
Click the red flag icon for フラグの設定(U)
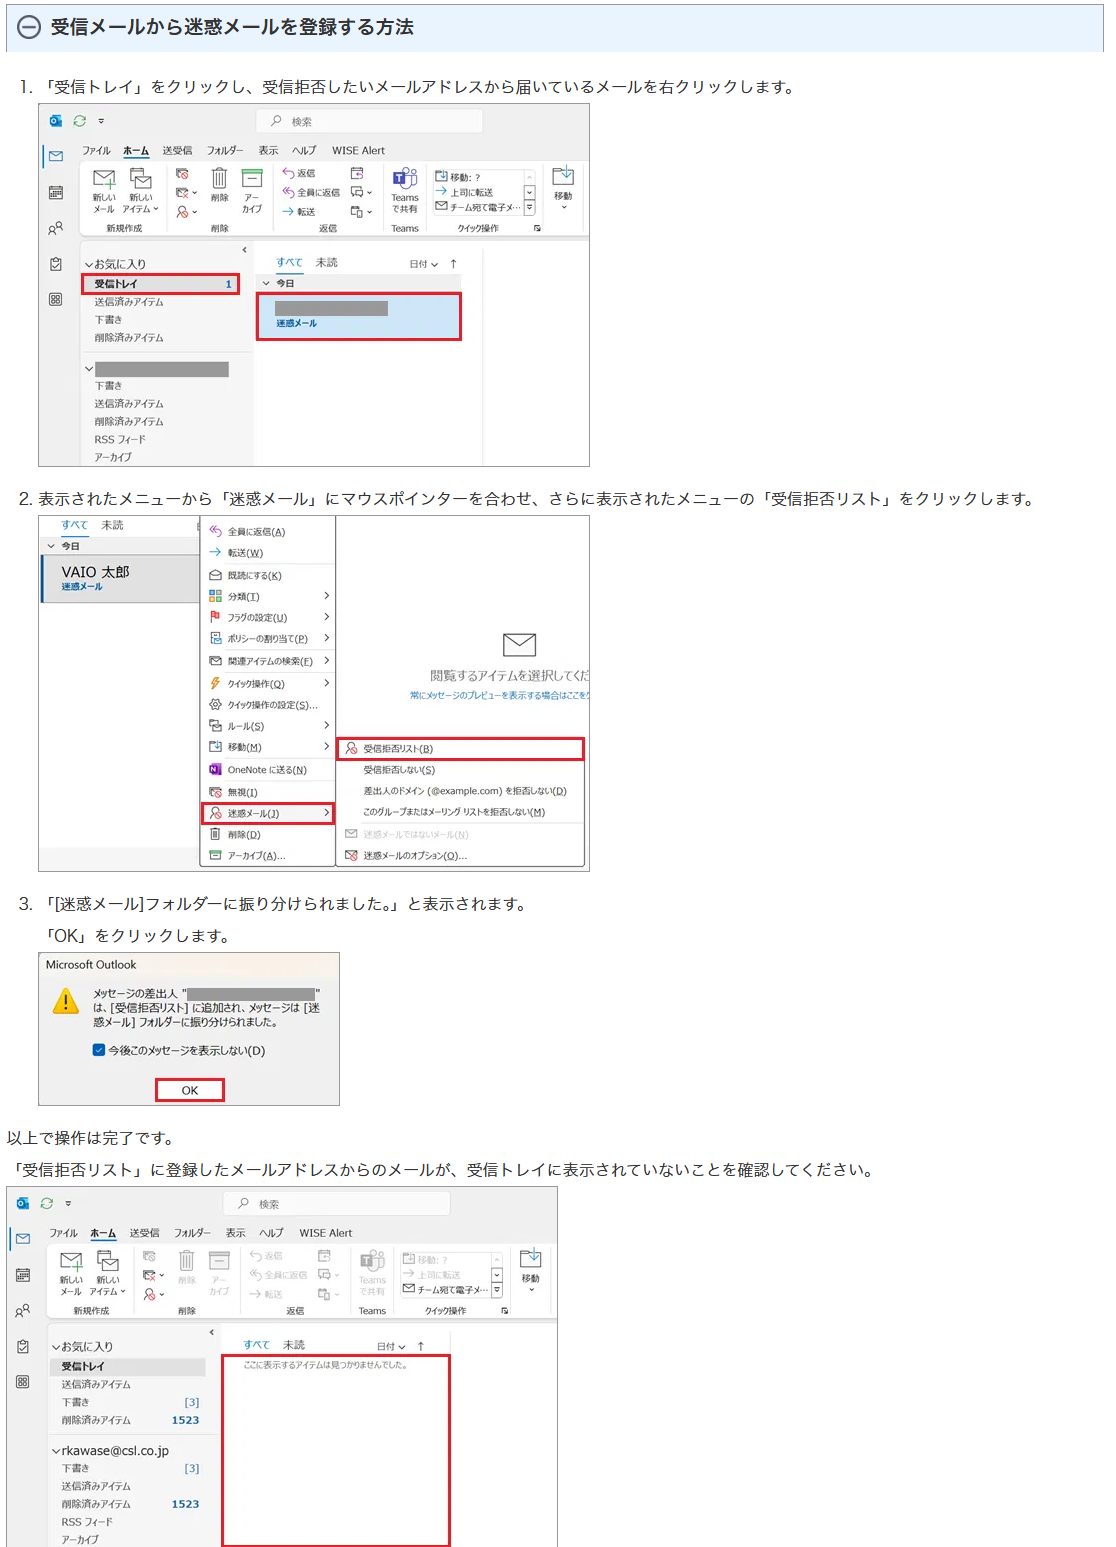[215, 617]
